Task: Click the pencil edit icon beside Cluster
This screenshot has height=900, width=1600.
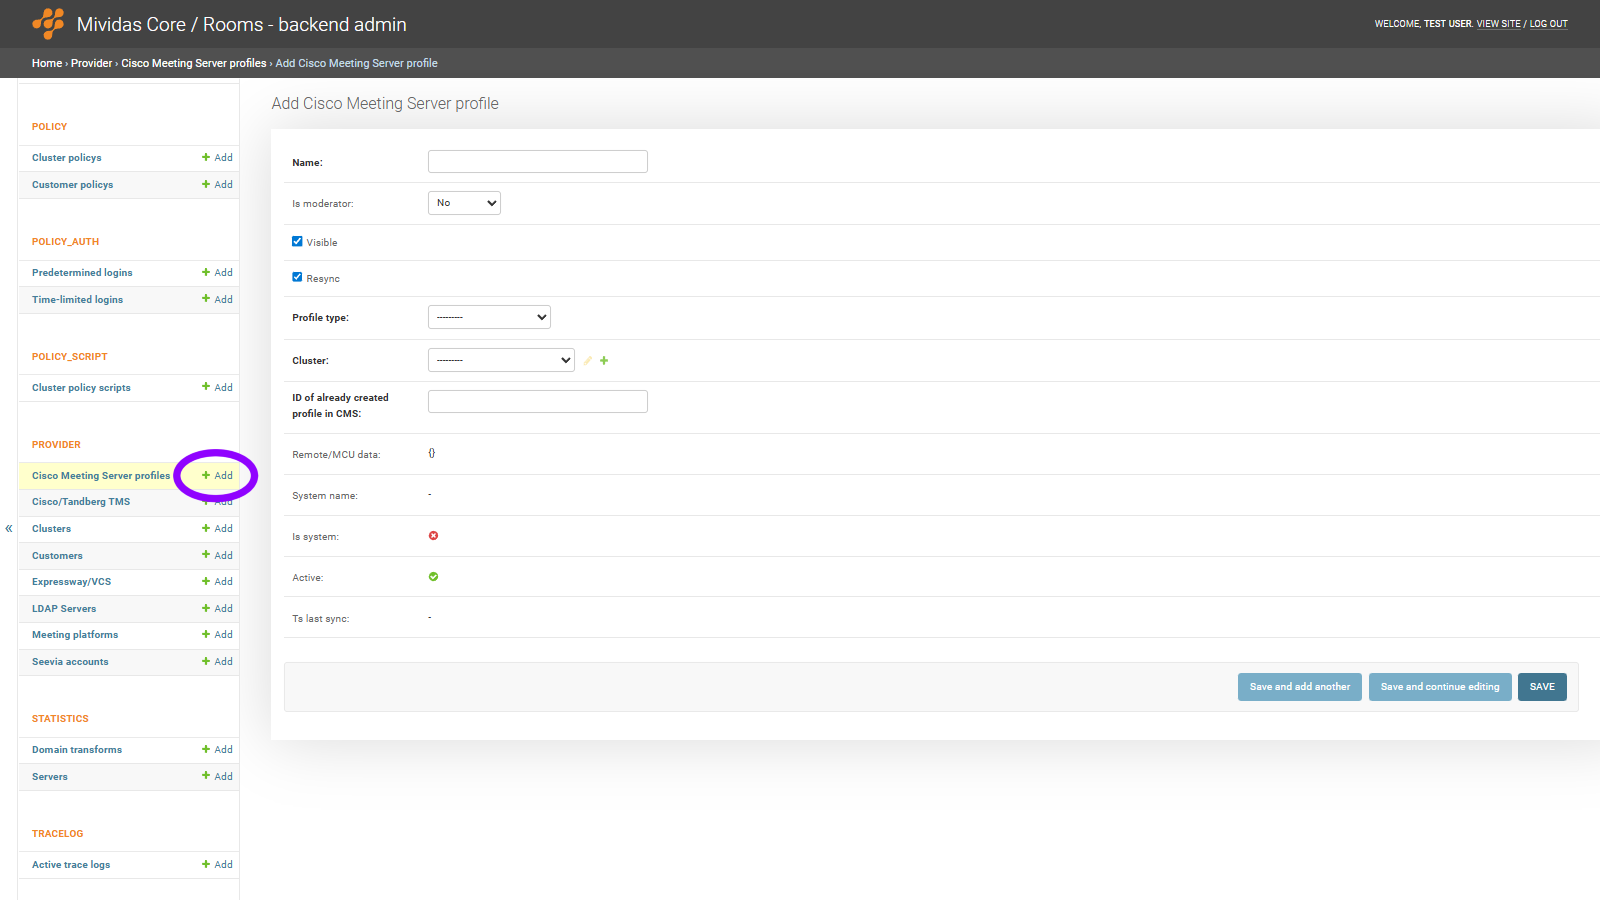Action: (x=588, y=361)
